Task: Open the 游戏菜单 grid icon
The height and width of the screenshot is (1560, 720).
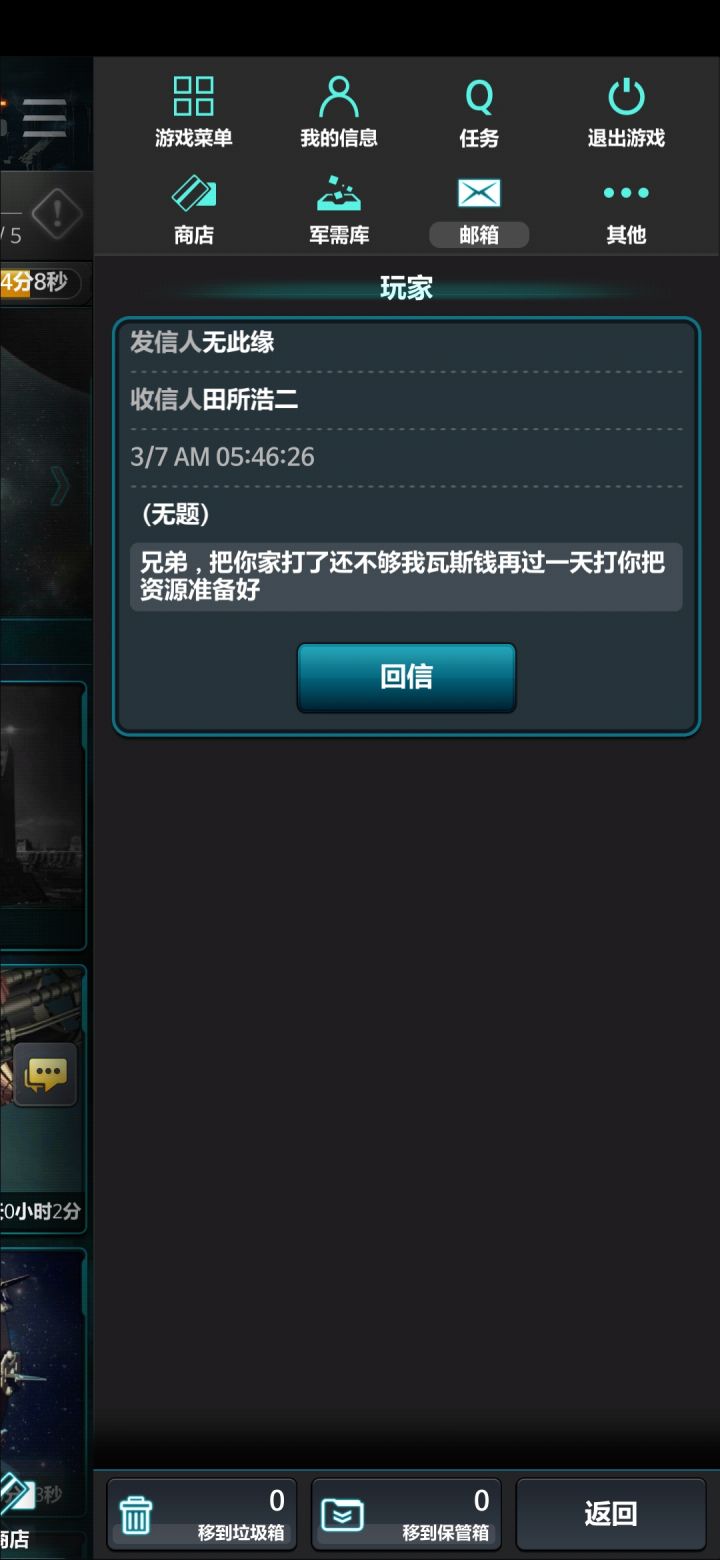Action: (193, 112)
